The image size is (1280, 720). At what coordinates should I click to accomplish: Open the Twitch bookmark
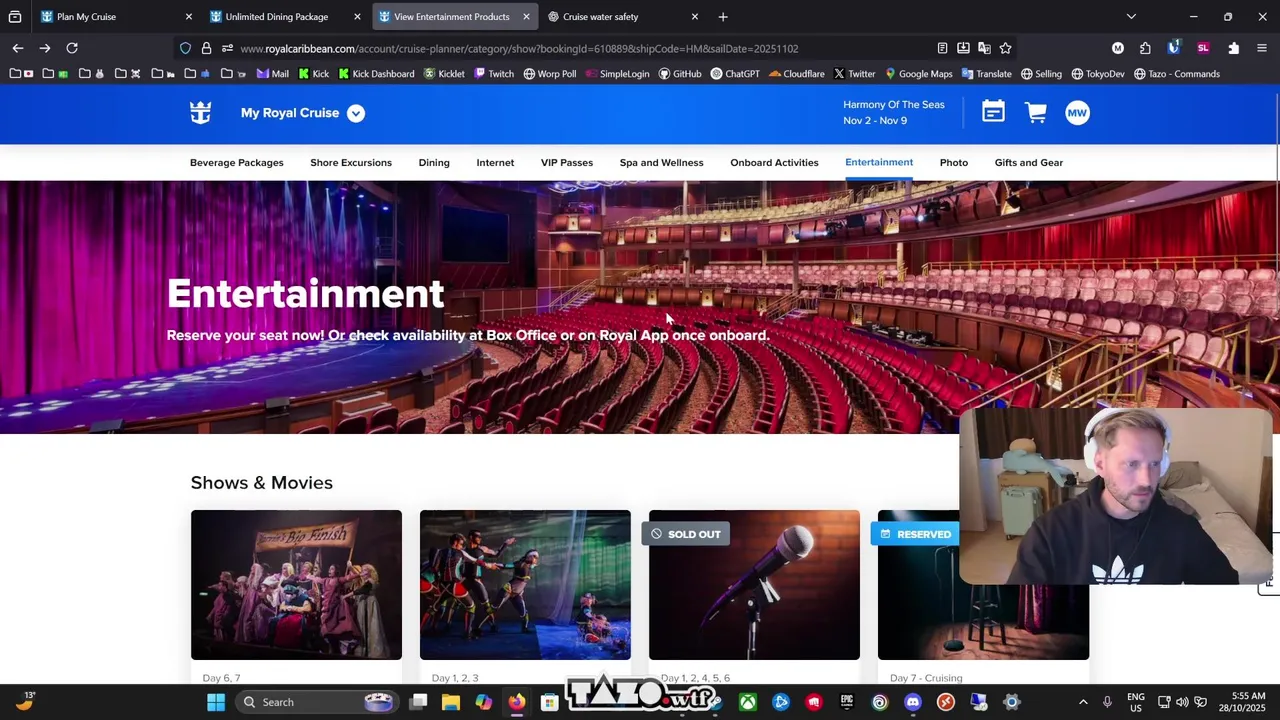[x=494, y=74]
